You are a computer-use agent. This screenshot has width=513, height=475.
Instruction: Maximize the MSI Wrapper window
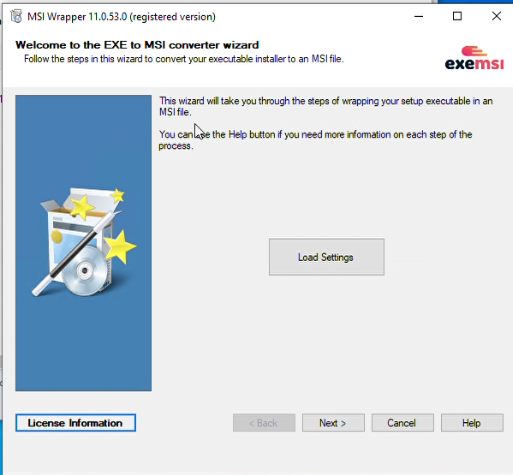[457, 16]
